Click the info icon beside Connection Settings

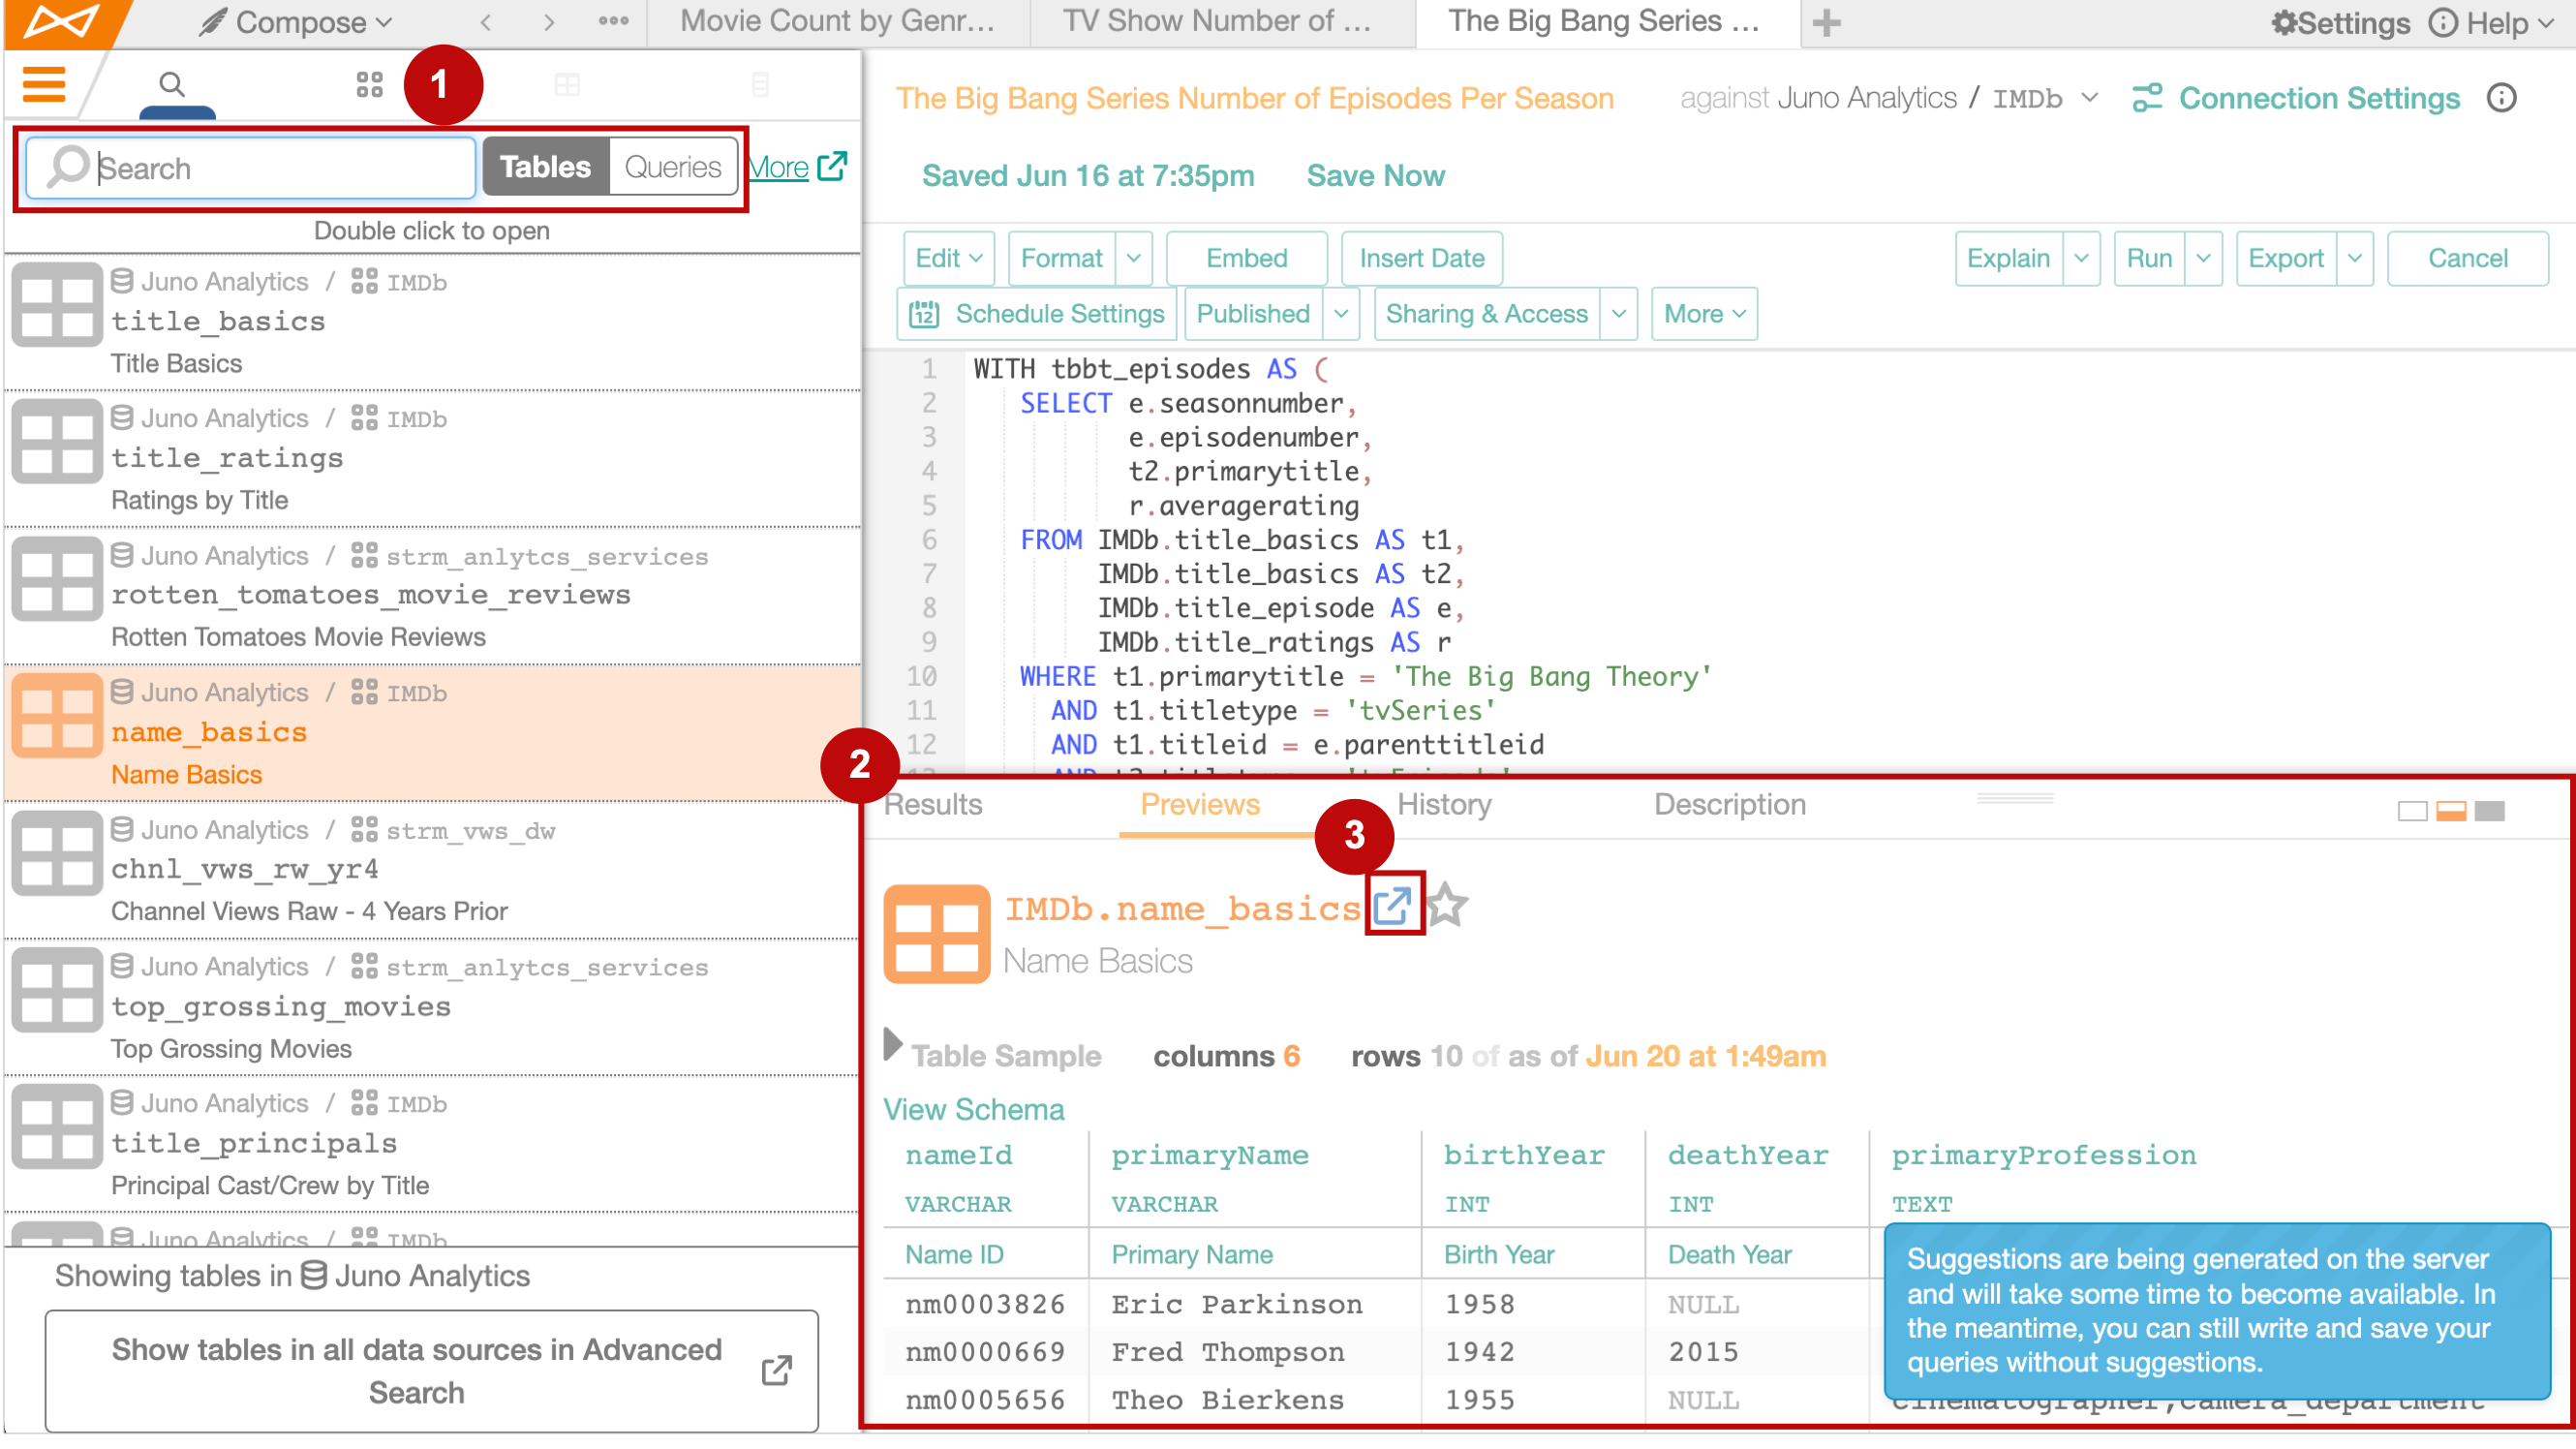point(2501,98)
